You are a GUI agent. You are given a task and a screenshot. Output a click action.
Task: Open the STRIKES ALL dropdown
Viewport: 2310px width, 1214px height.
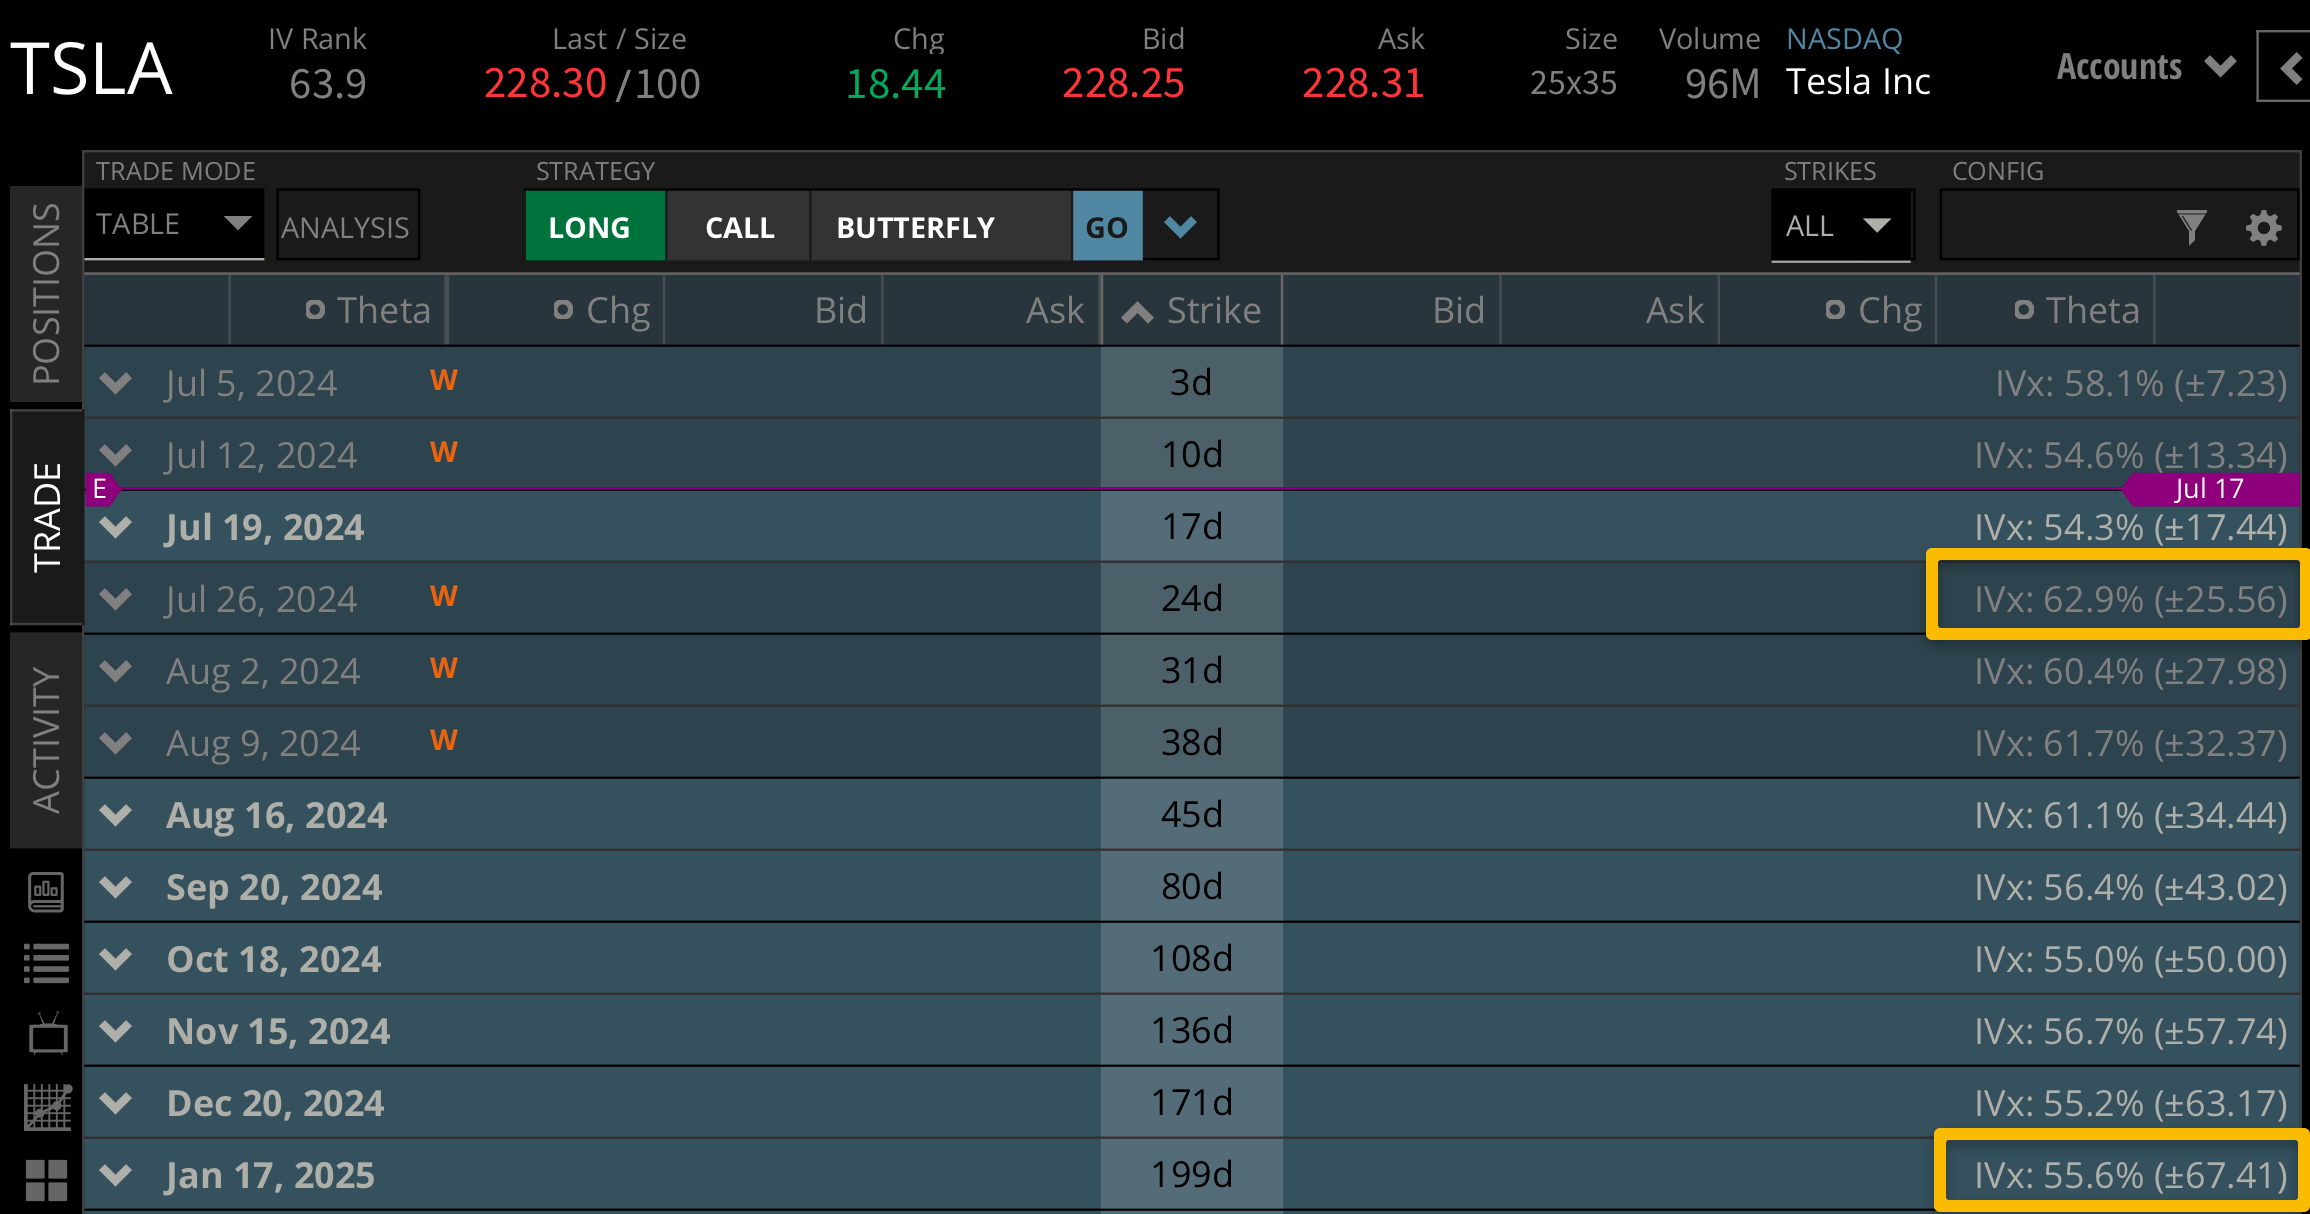click(1840, 226)
